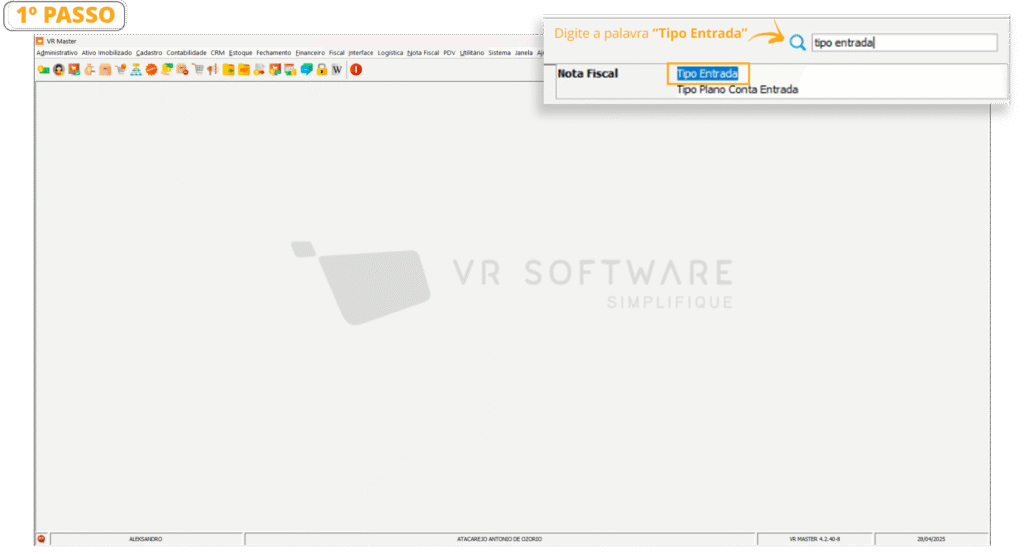The width and height of the screenshot is (1024, 554).
Task: Open the CRM menu
Action: (x=217, y=53)
